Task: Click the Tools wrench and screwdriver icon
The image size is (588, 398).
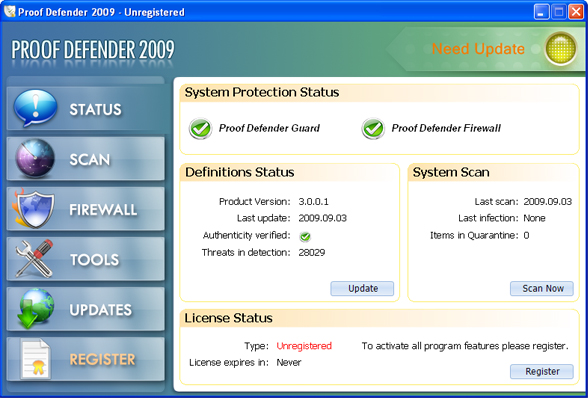Action: coord(34,259)
